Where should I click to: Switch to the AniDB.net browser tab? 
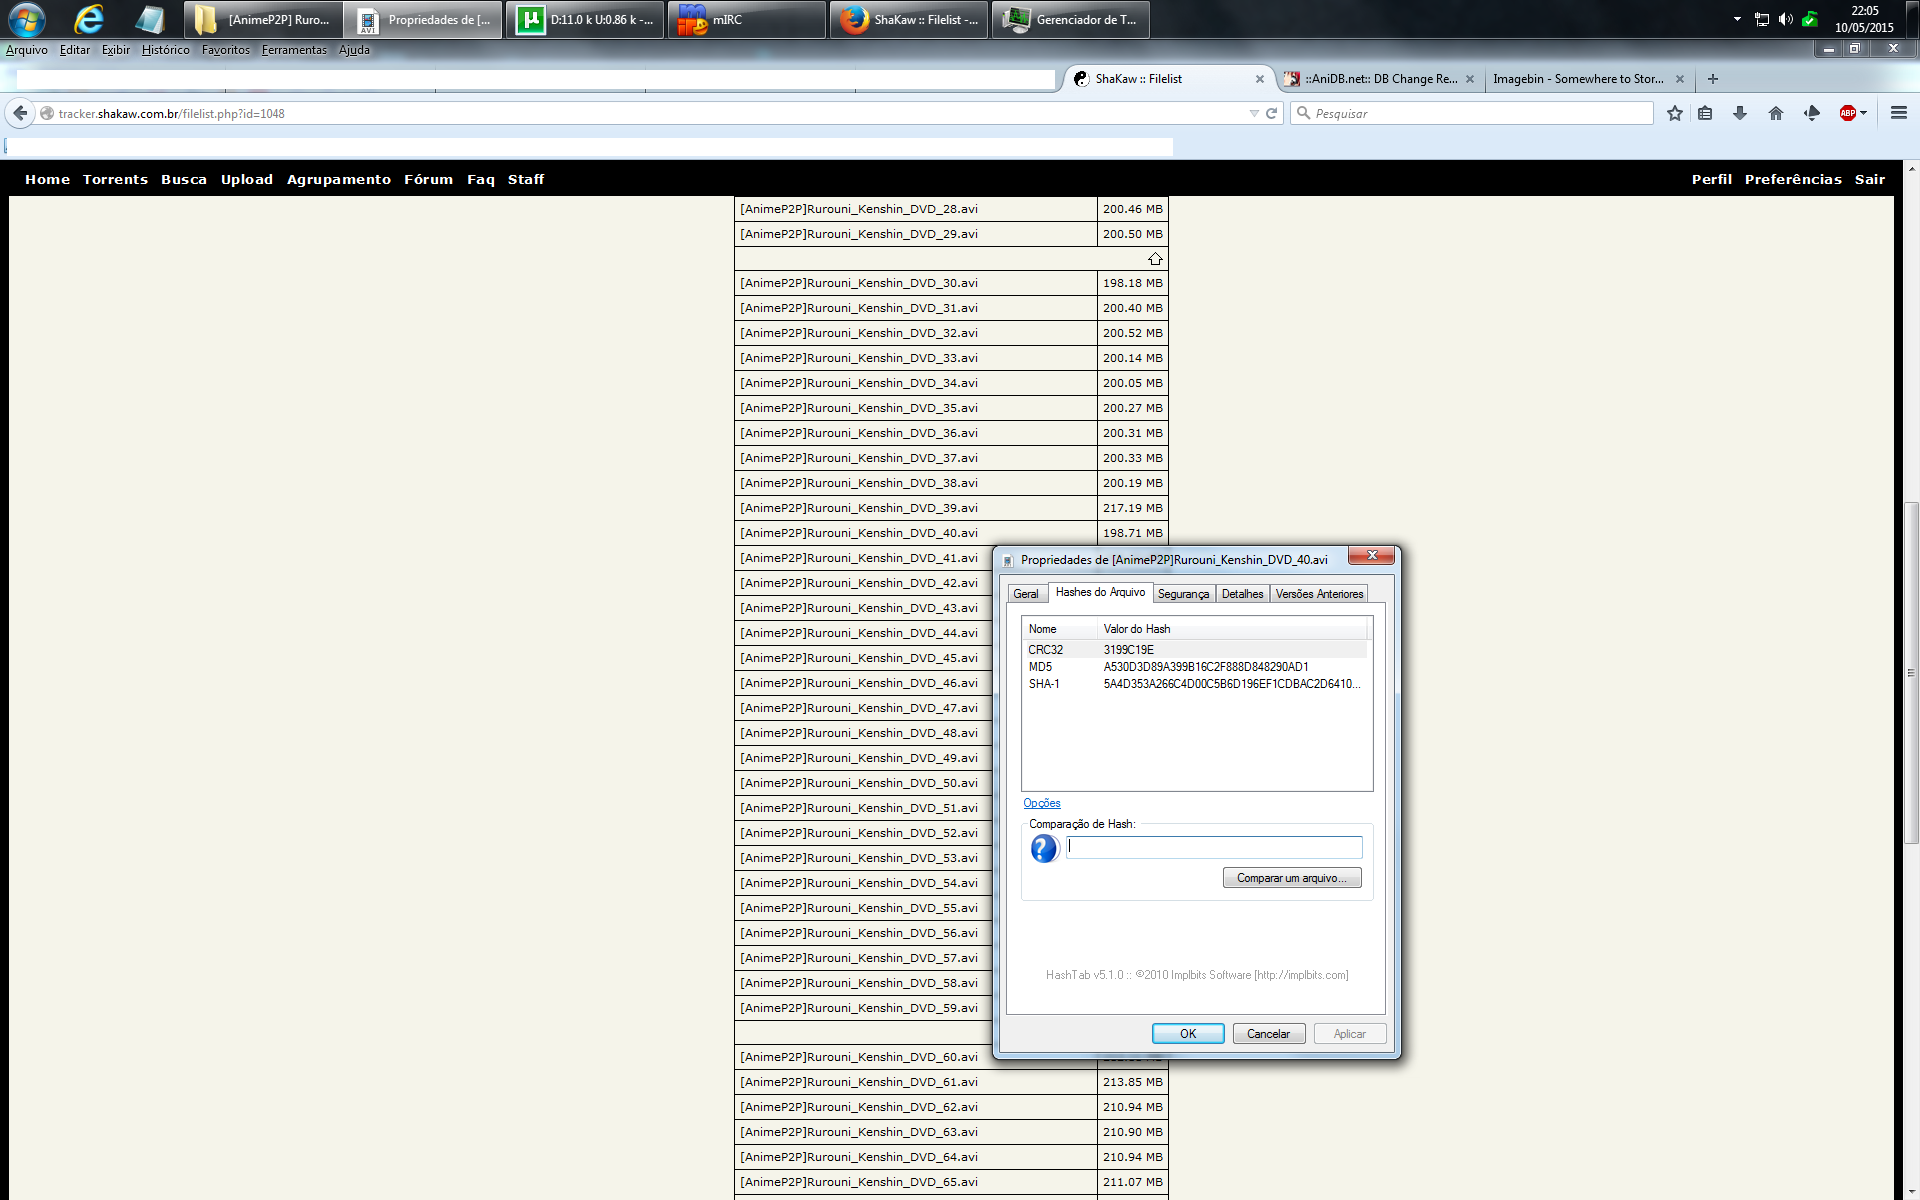pos(1380,79)
